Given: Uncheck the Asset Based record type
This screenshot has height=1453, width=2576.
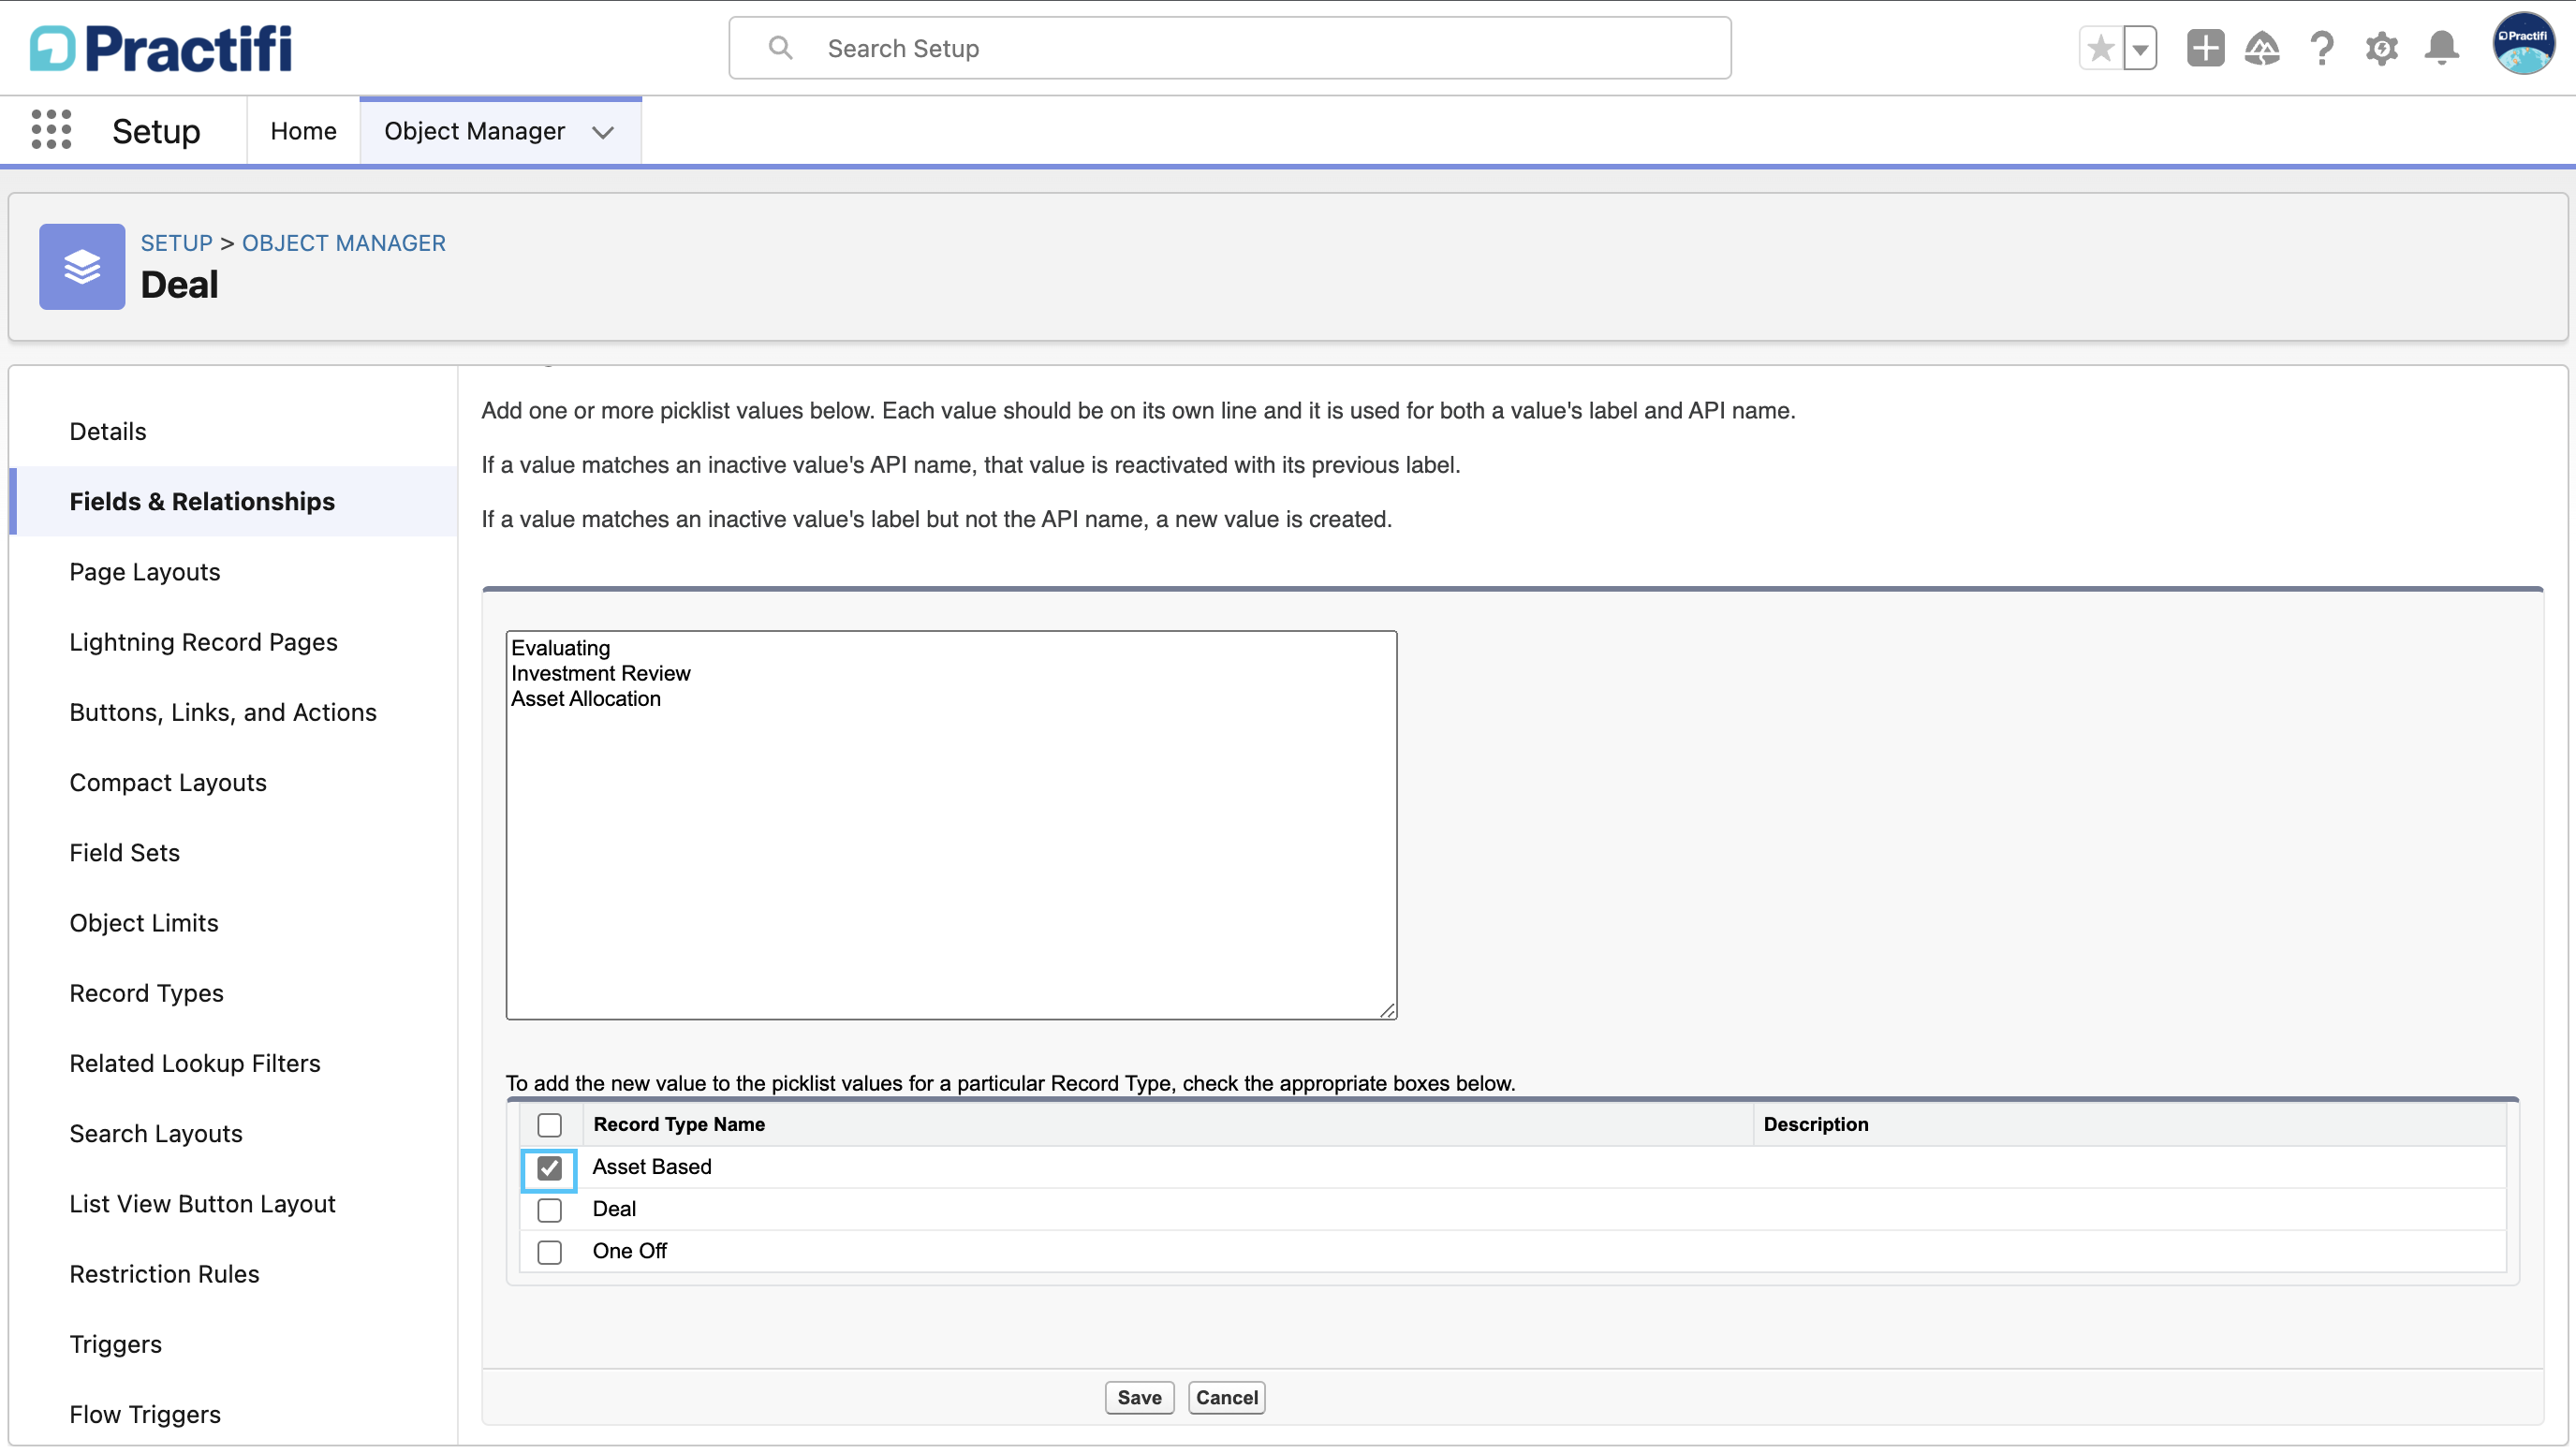Looking at the screenshot, I should [x=549, y=1168].
